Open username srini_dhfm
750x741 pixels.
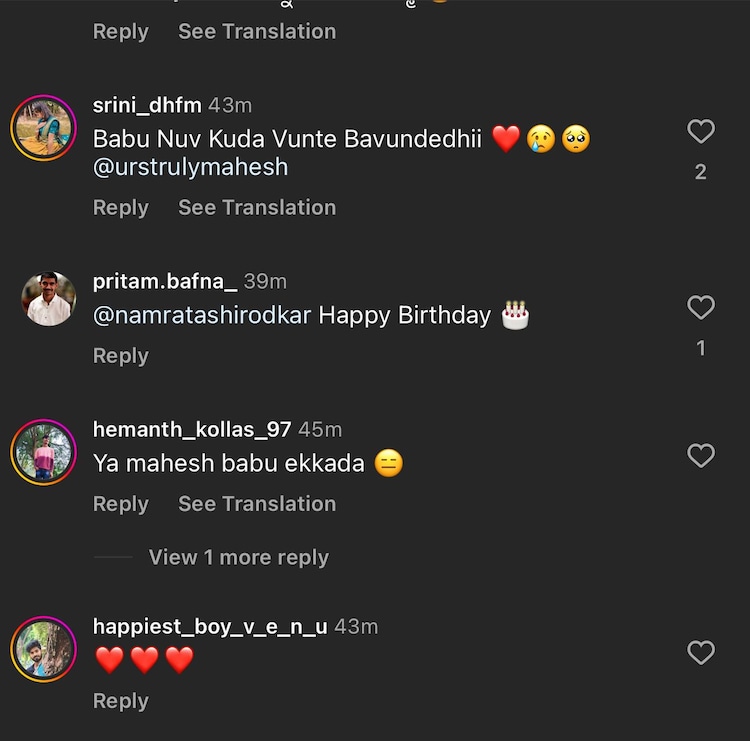coord(147,105)
